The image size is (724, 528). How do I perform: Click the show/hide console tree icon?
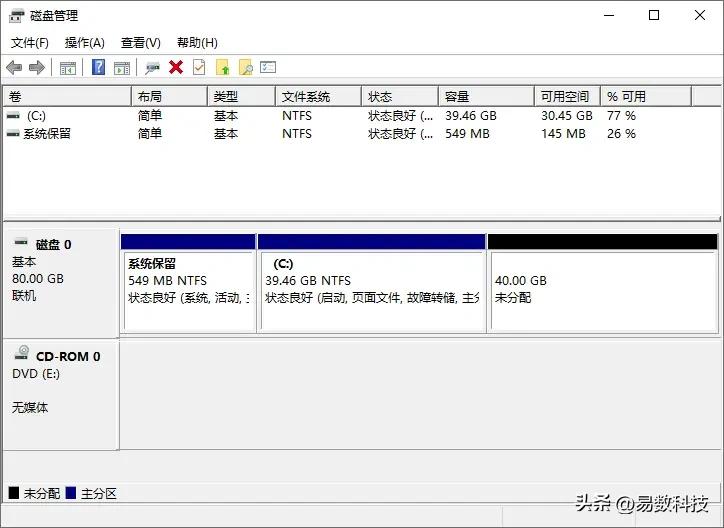click(x=68, y=68)
